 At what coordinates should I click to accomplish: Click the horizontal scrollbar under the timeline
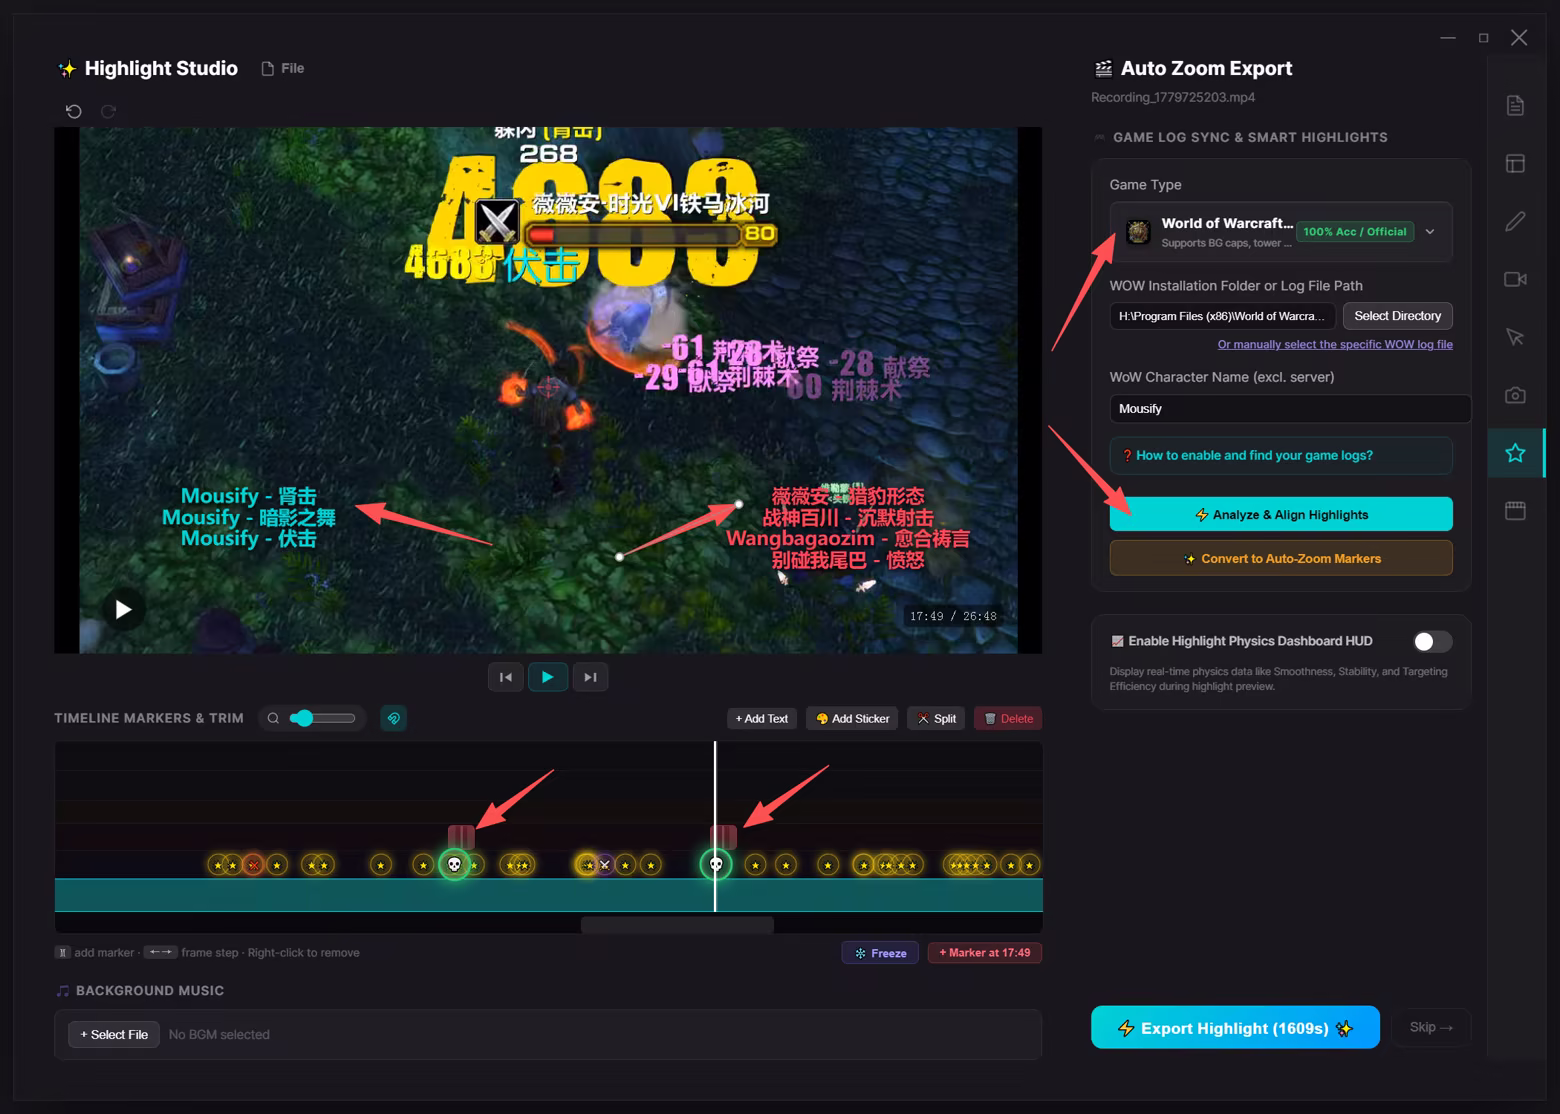click(x=677, y=925)
